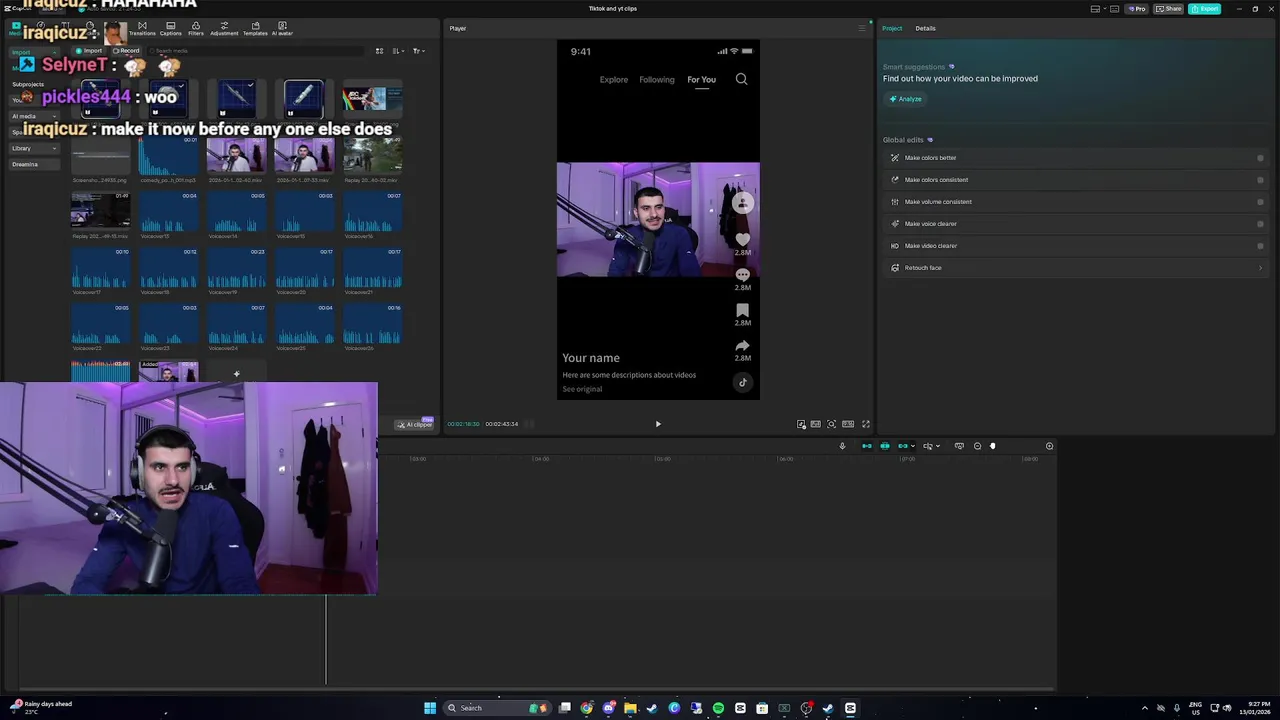
Task: Click the Search media input field
Action: (x=255, y=51)
